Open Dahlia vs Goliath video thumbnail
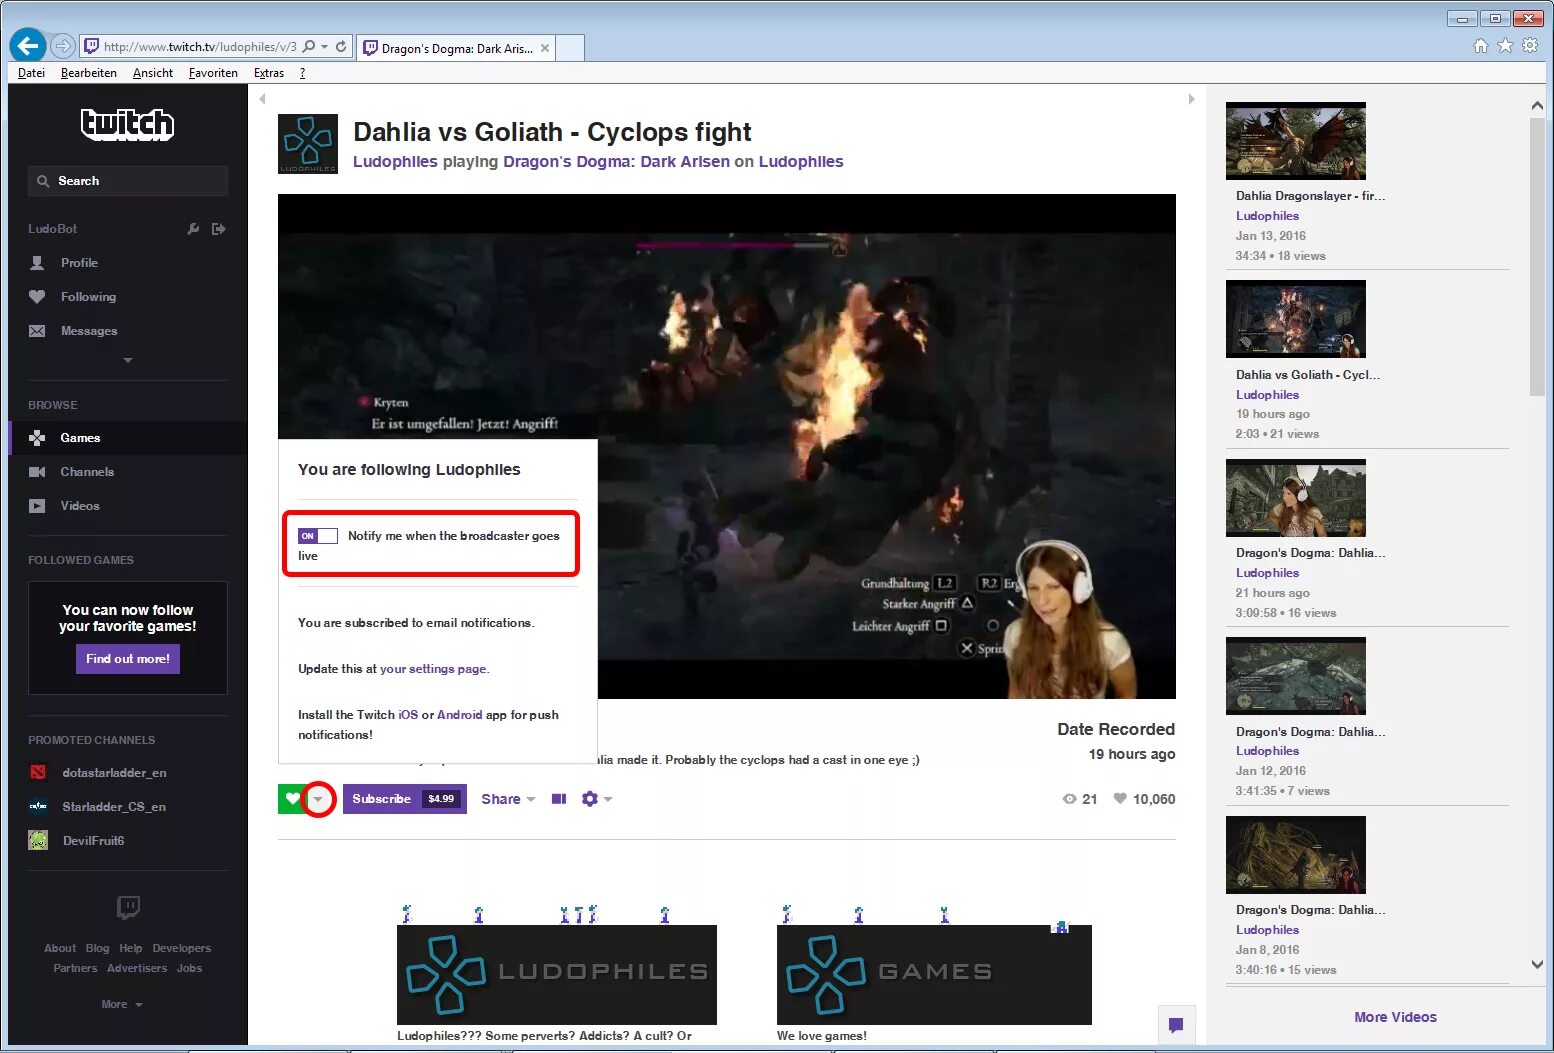The image size is (1554, 1053). [x=1296, y=319]
